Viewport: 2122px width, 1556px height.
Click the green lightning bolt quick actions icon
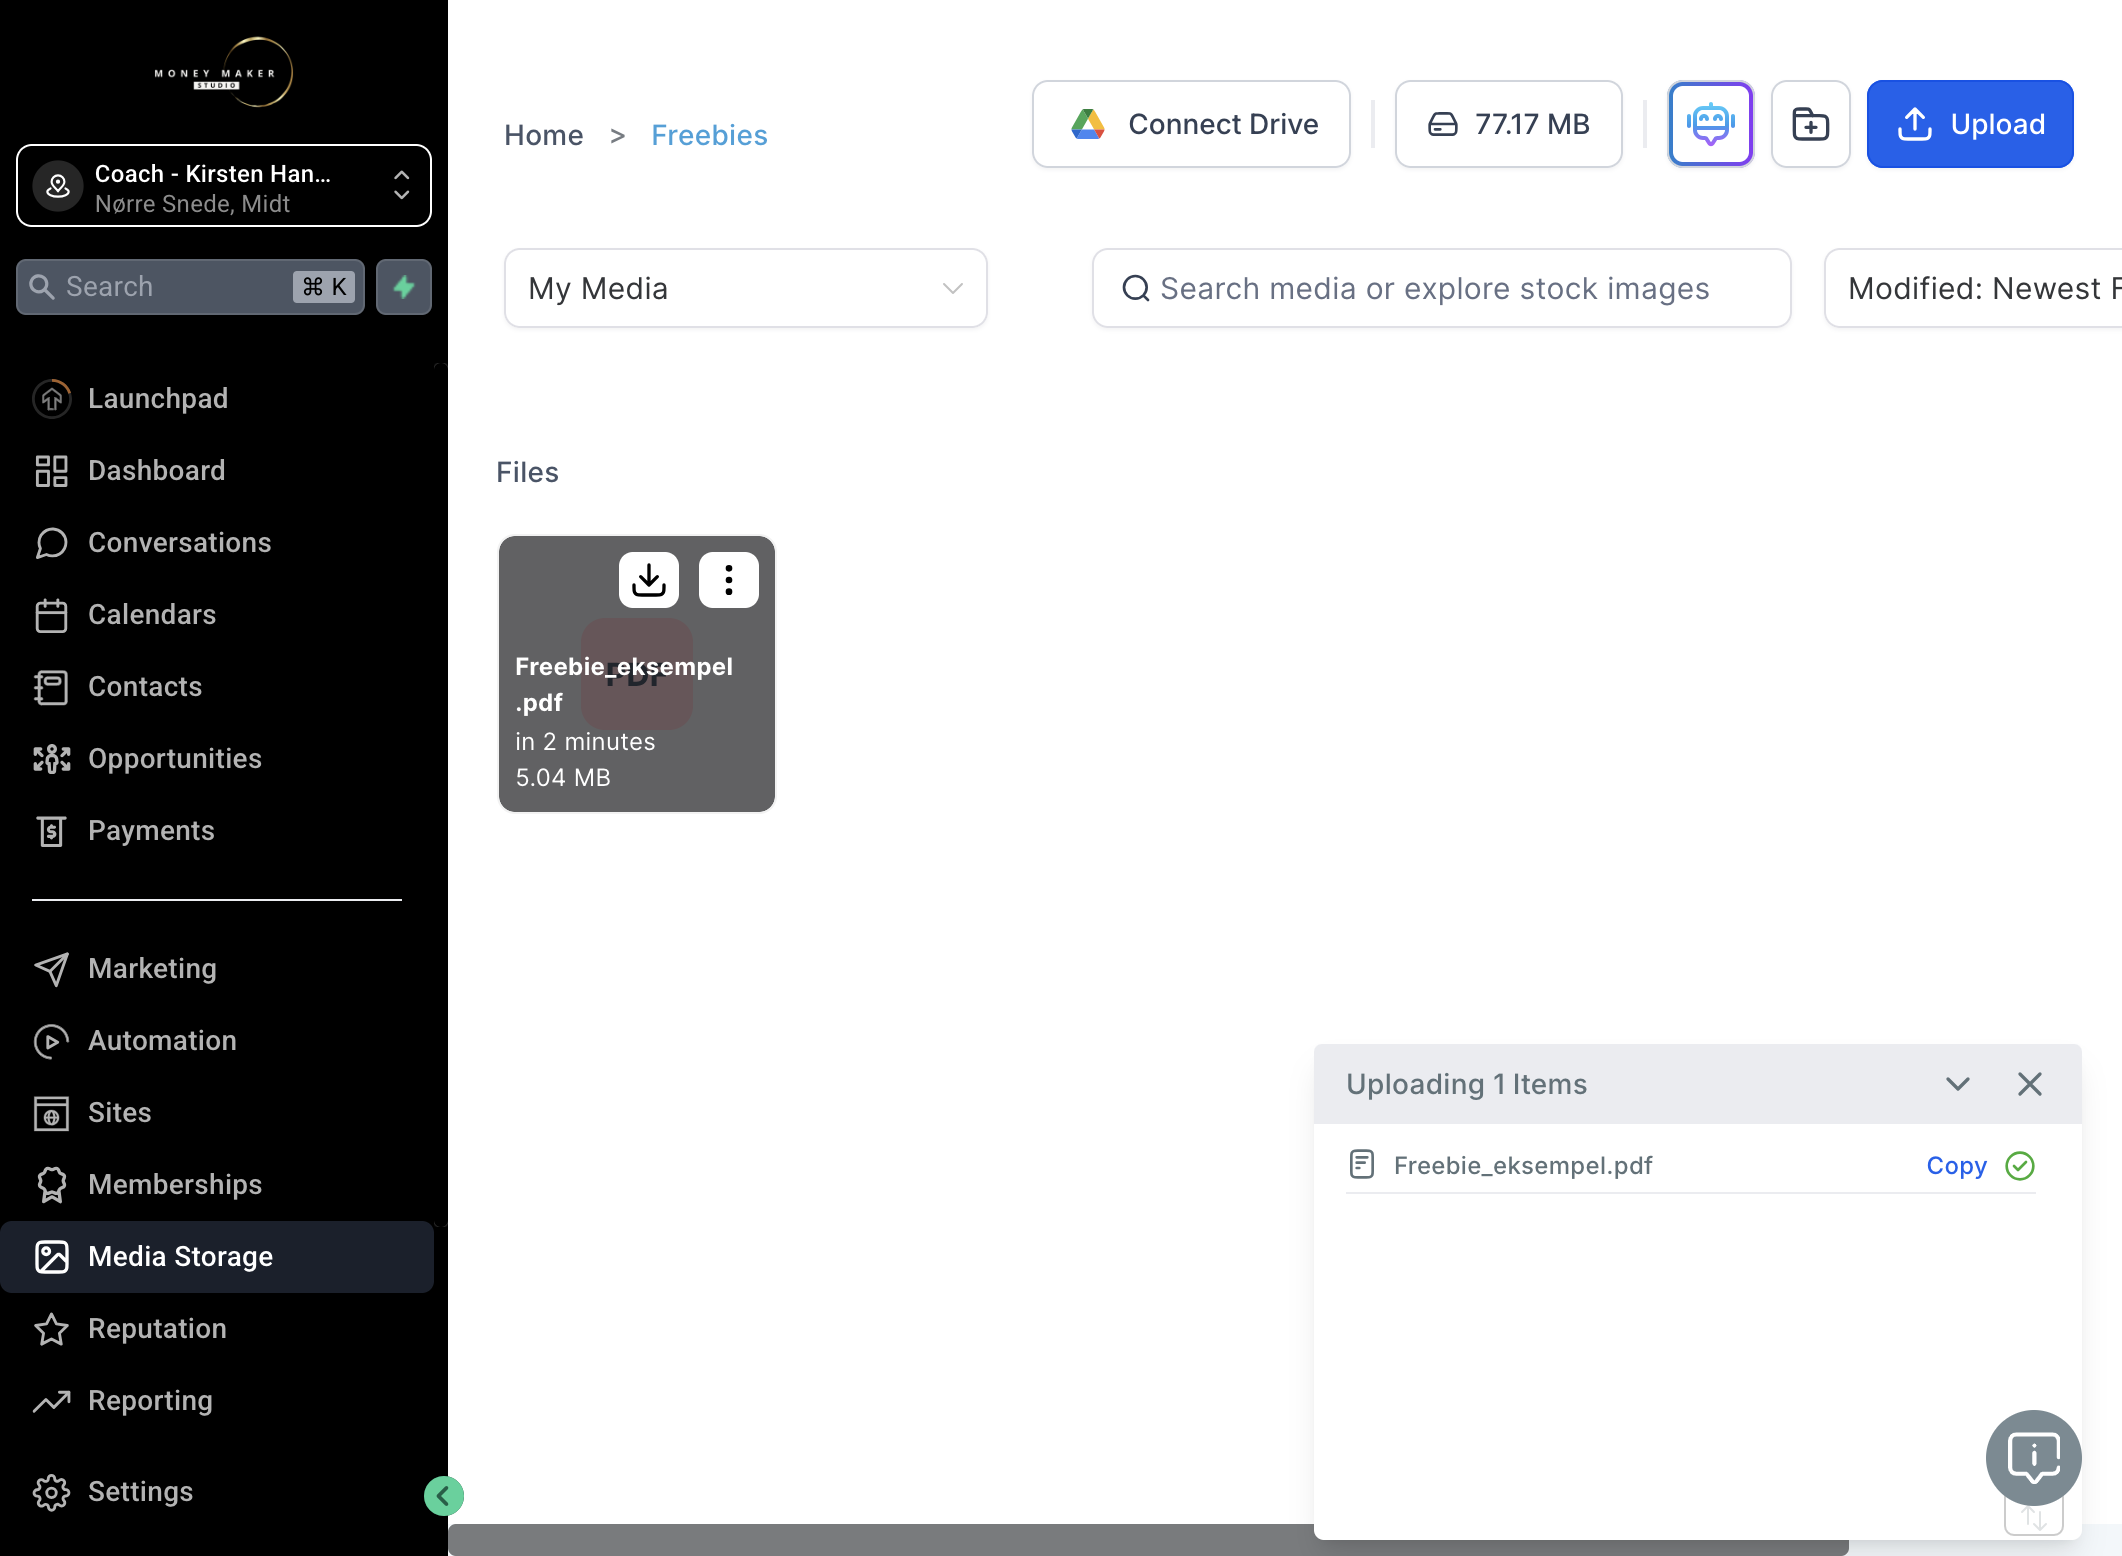tap(404, 287)
